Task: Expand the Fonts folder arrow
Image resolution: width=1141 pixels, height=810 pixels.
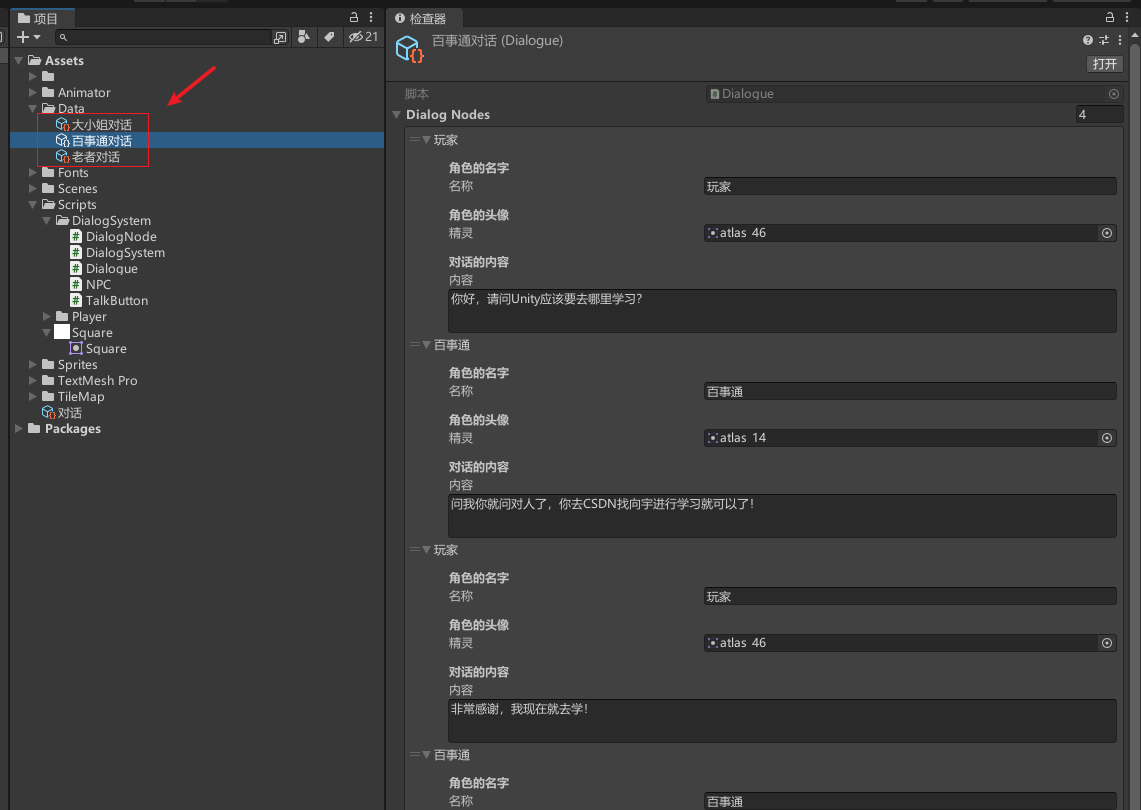Action: coord(33,172)
